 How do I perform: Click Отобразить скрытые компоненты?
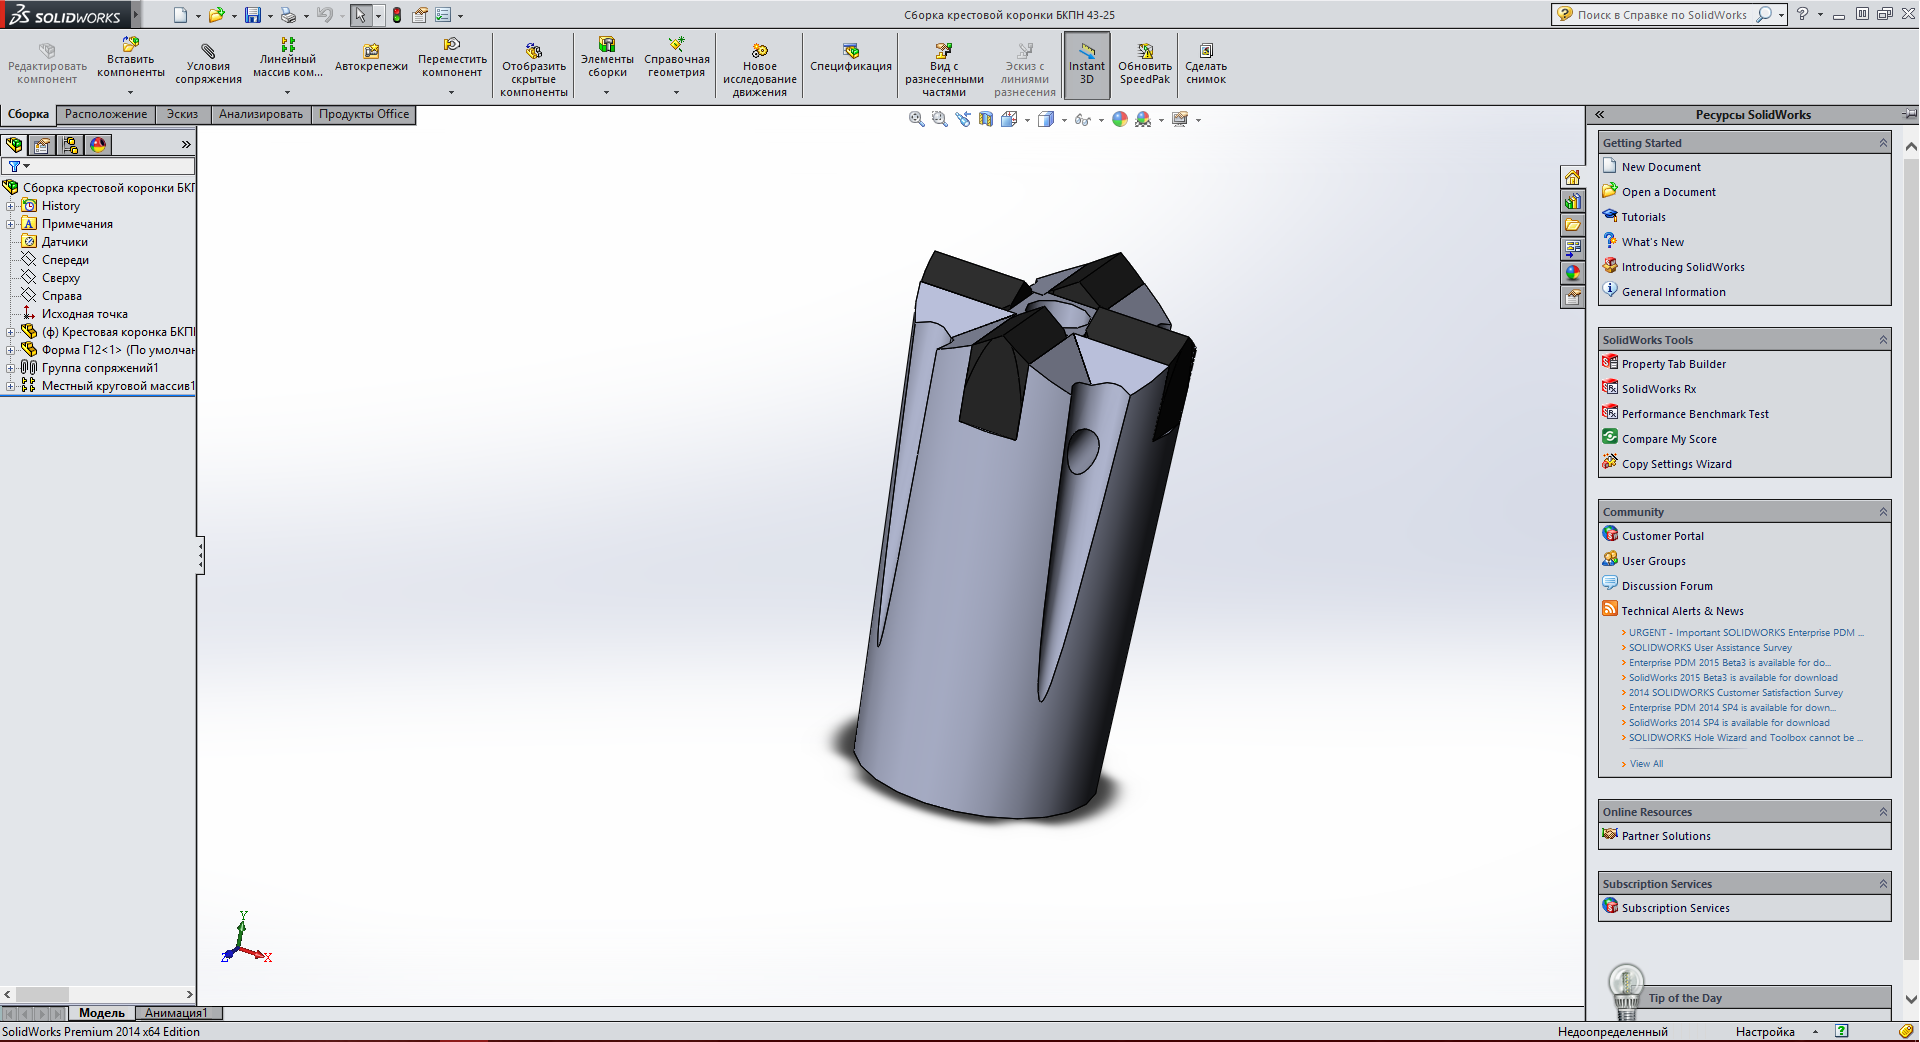[534, 70]
